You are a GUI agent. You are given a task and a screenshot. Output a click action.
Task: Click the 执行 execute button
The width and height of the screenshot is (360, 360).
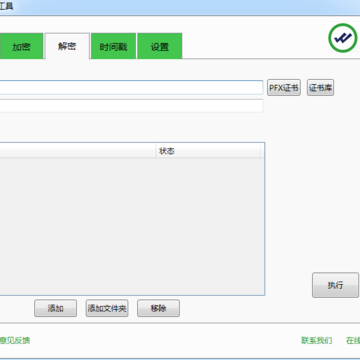335,285
